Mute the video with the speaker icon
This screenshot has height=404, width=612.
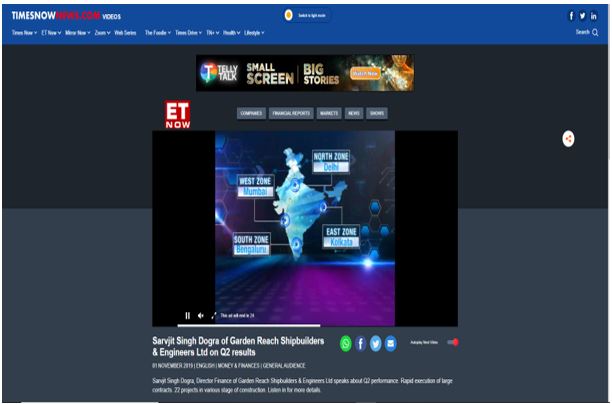(201, 315)
